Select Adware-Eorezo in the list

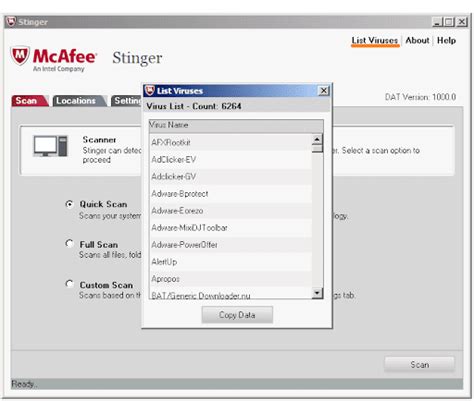231,210
